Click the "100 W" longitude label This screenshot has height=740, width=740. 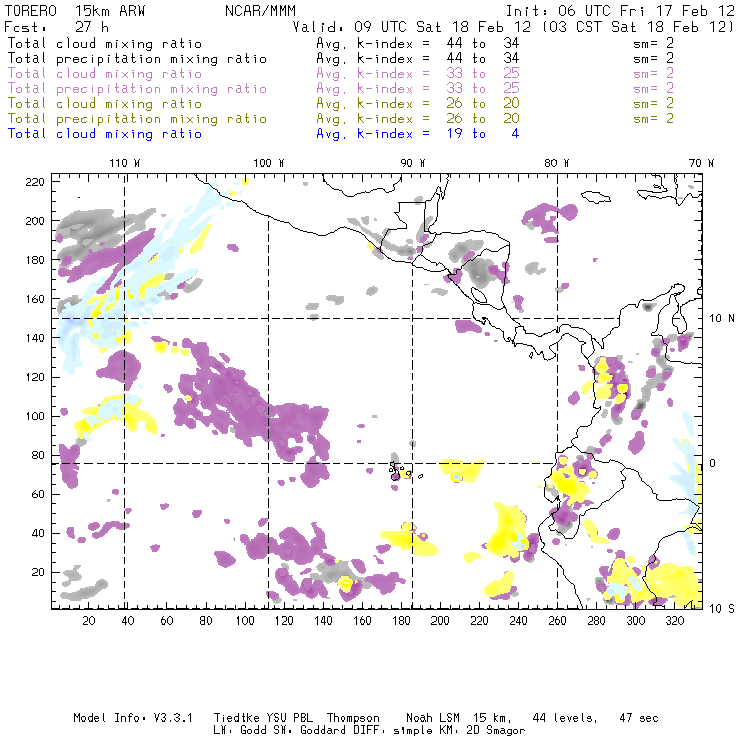coord(269,163)
